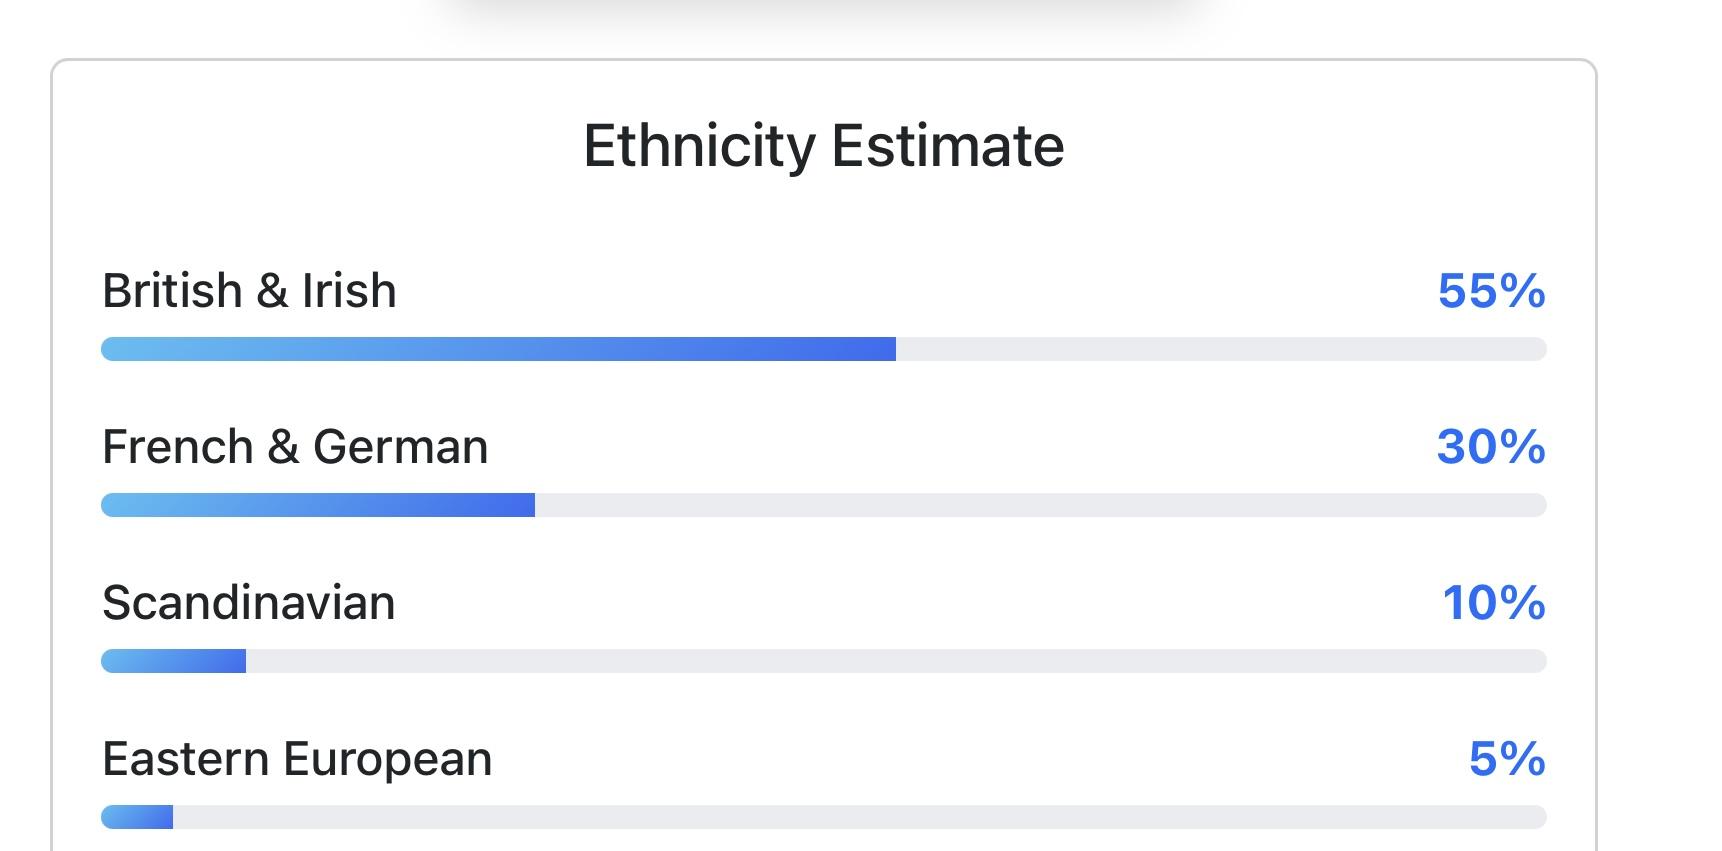The height and width of the screenshot is (851, 1722).
Task: Click gray empty track of Eastern European bar
Action: click(x=860, y=817)
